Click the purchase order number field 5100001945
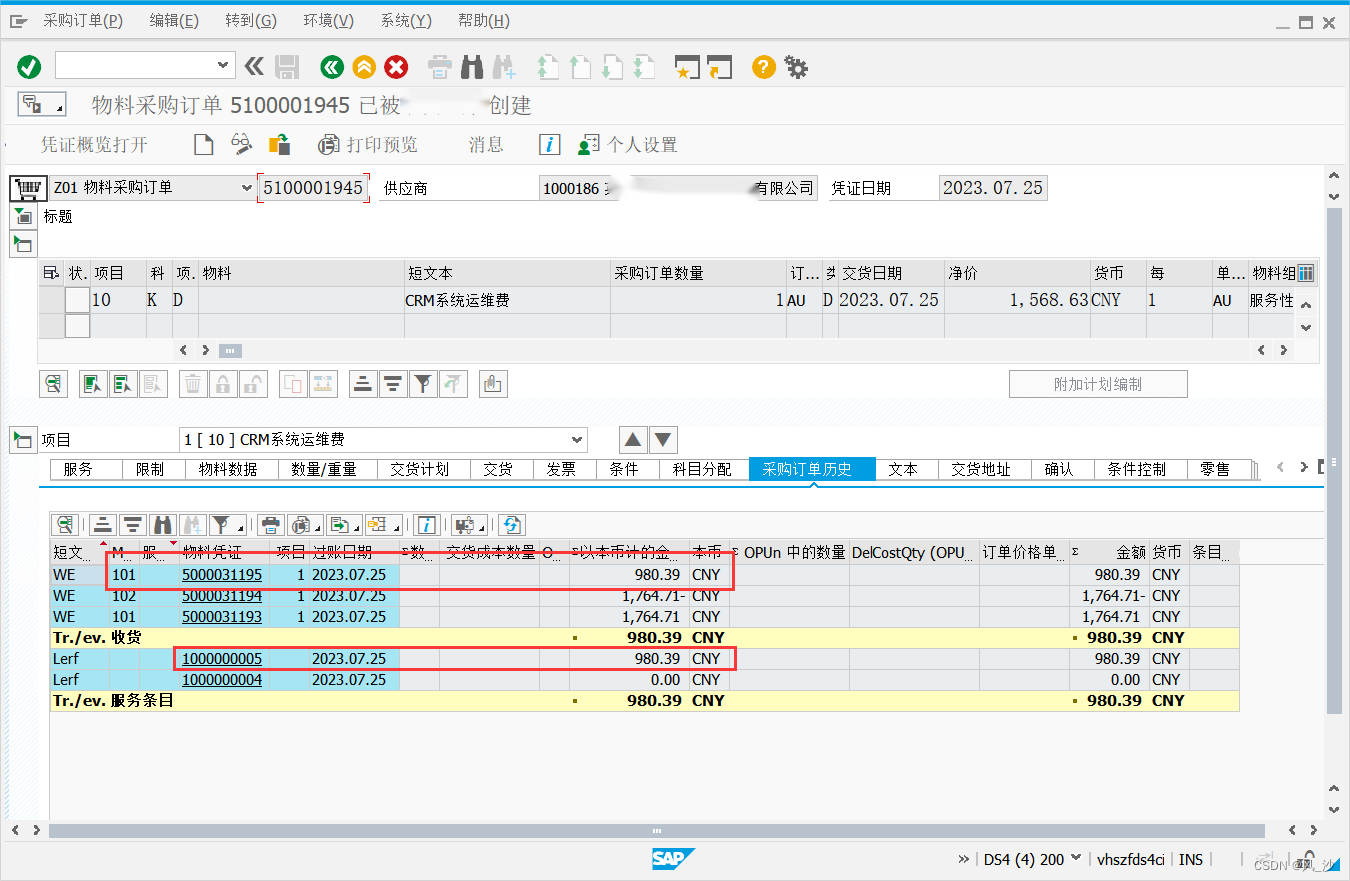The height and width of the screenshot is (881, 1350). [x=313, y=188]
